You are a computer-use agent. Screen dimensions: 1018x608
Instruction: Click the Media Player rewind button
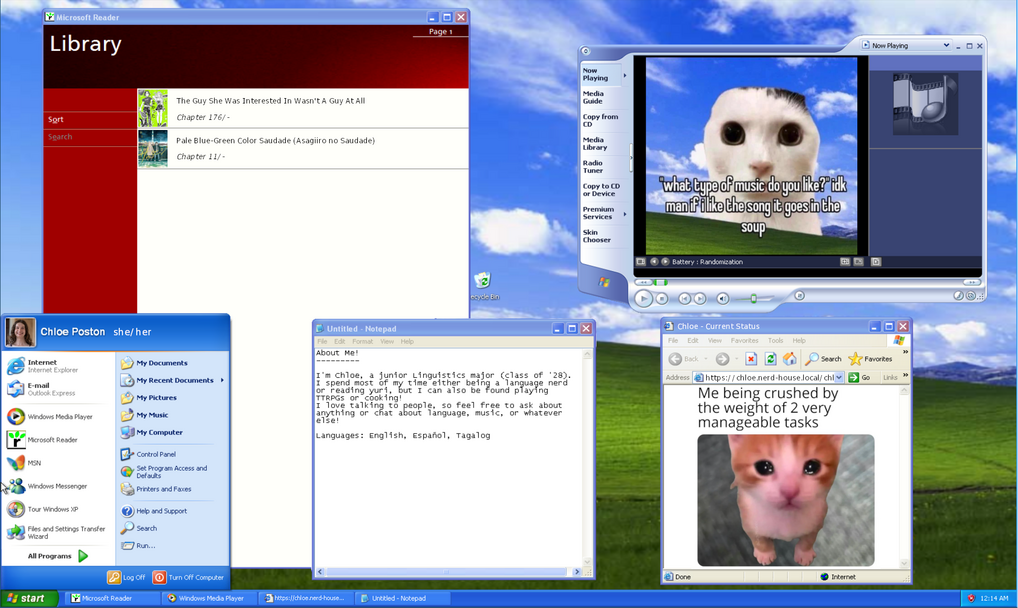[x=643, y=283]
